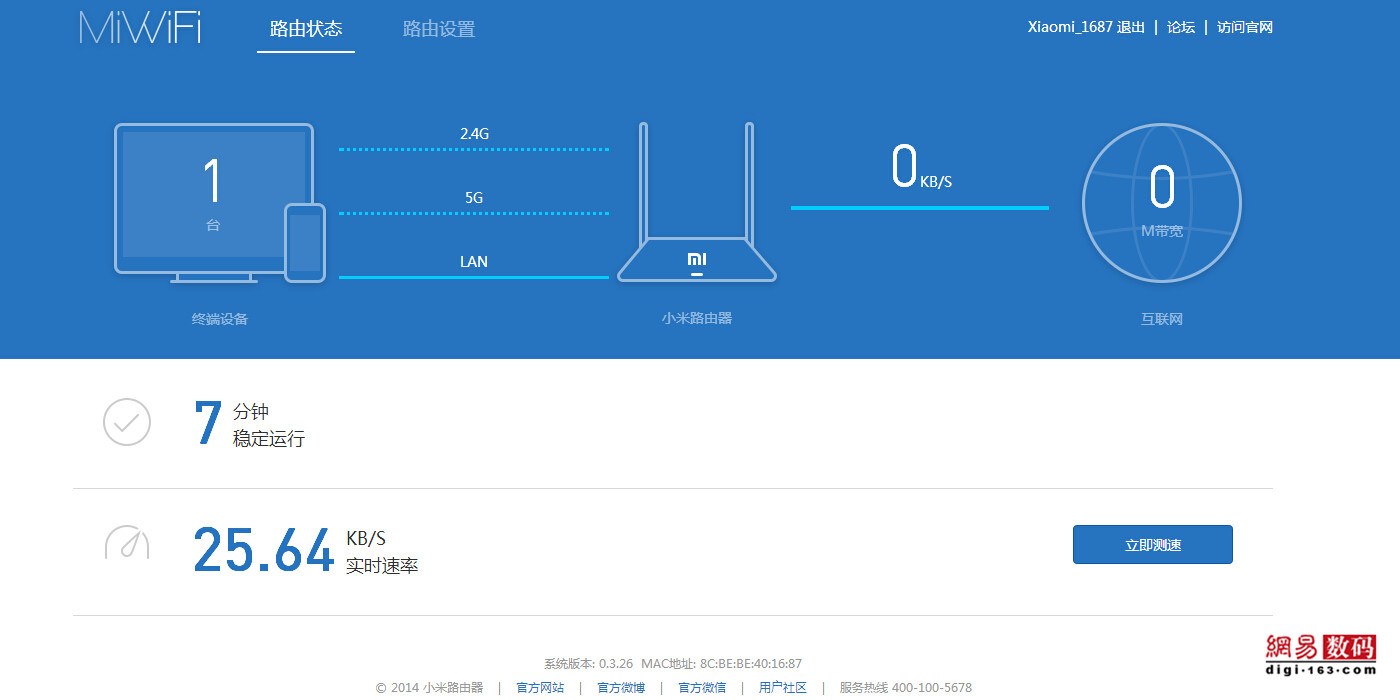The image size is (1400, 700).
Task: Open the 官方网站 footer link
Action: click(540, 687)
